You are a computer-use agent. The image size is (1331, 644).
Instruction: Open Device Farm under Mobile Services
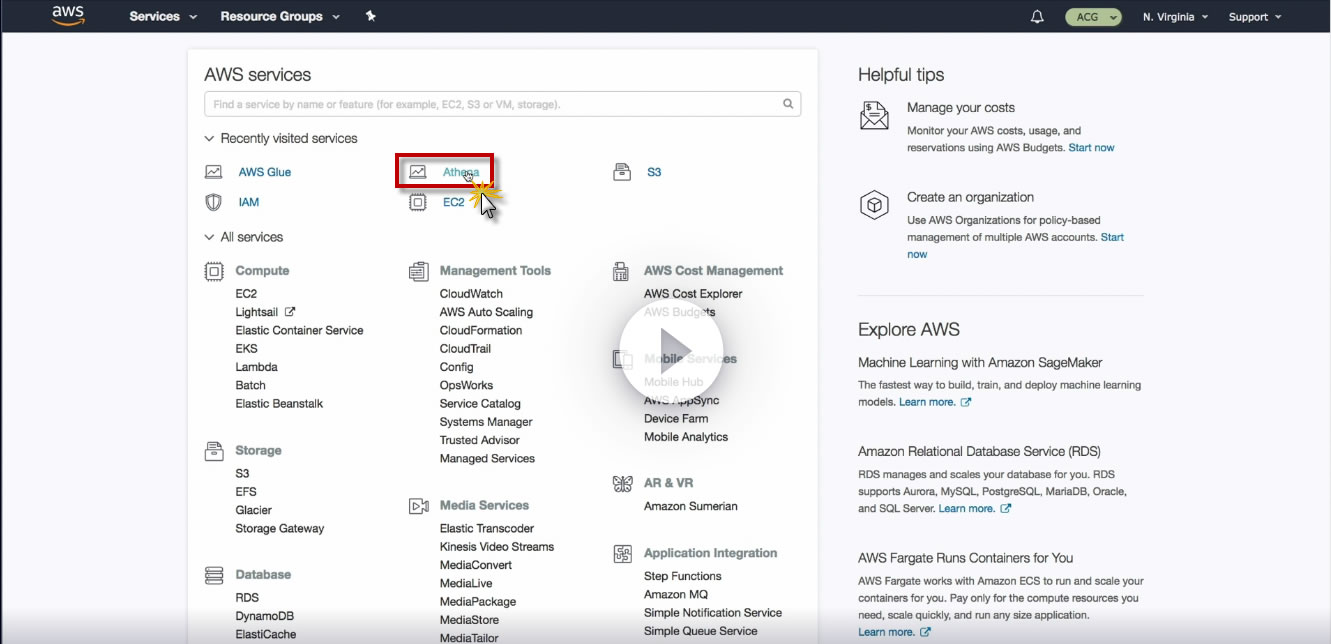click(x=676, y=419)
